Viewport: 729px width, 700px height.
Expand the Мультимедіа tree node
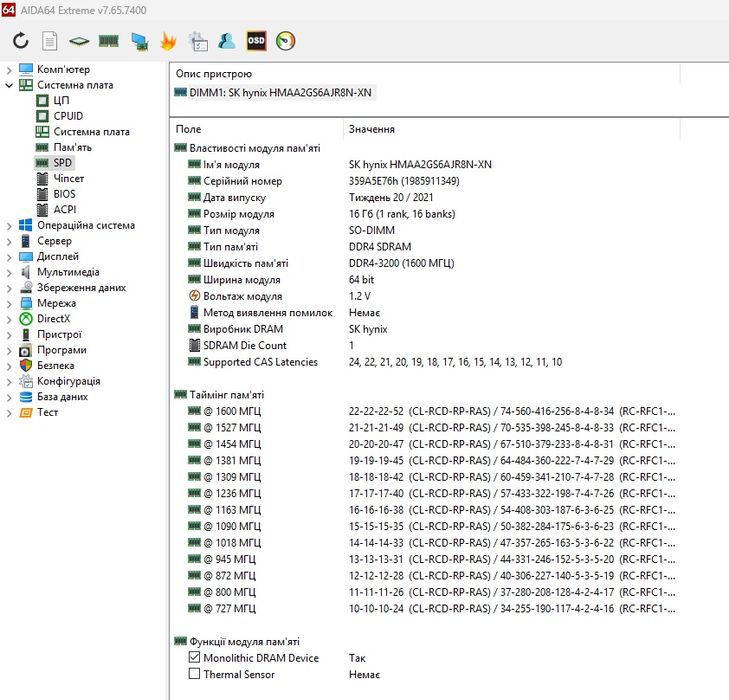pos(9,273)
